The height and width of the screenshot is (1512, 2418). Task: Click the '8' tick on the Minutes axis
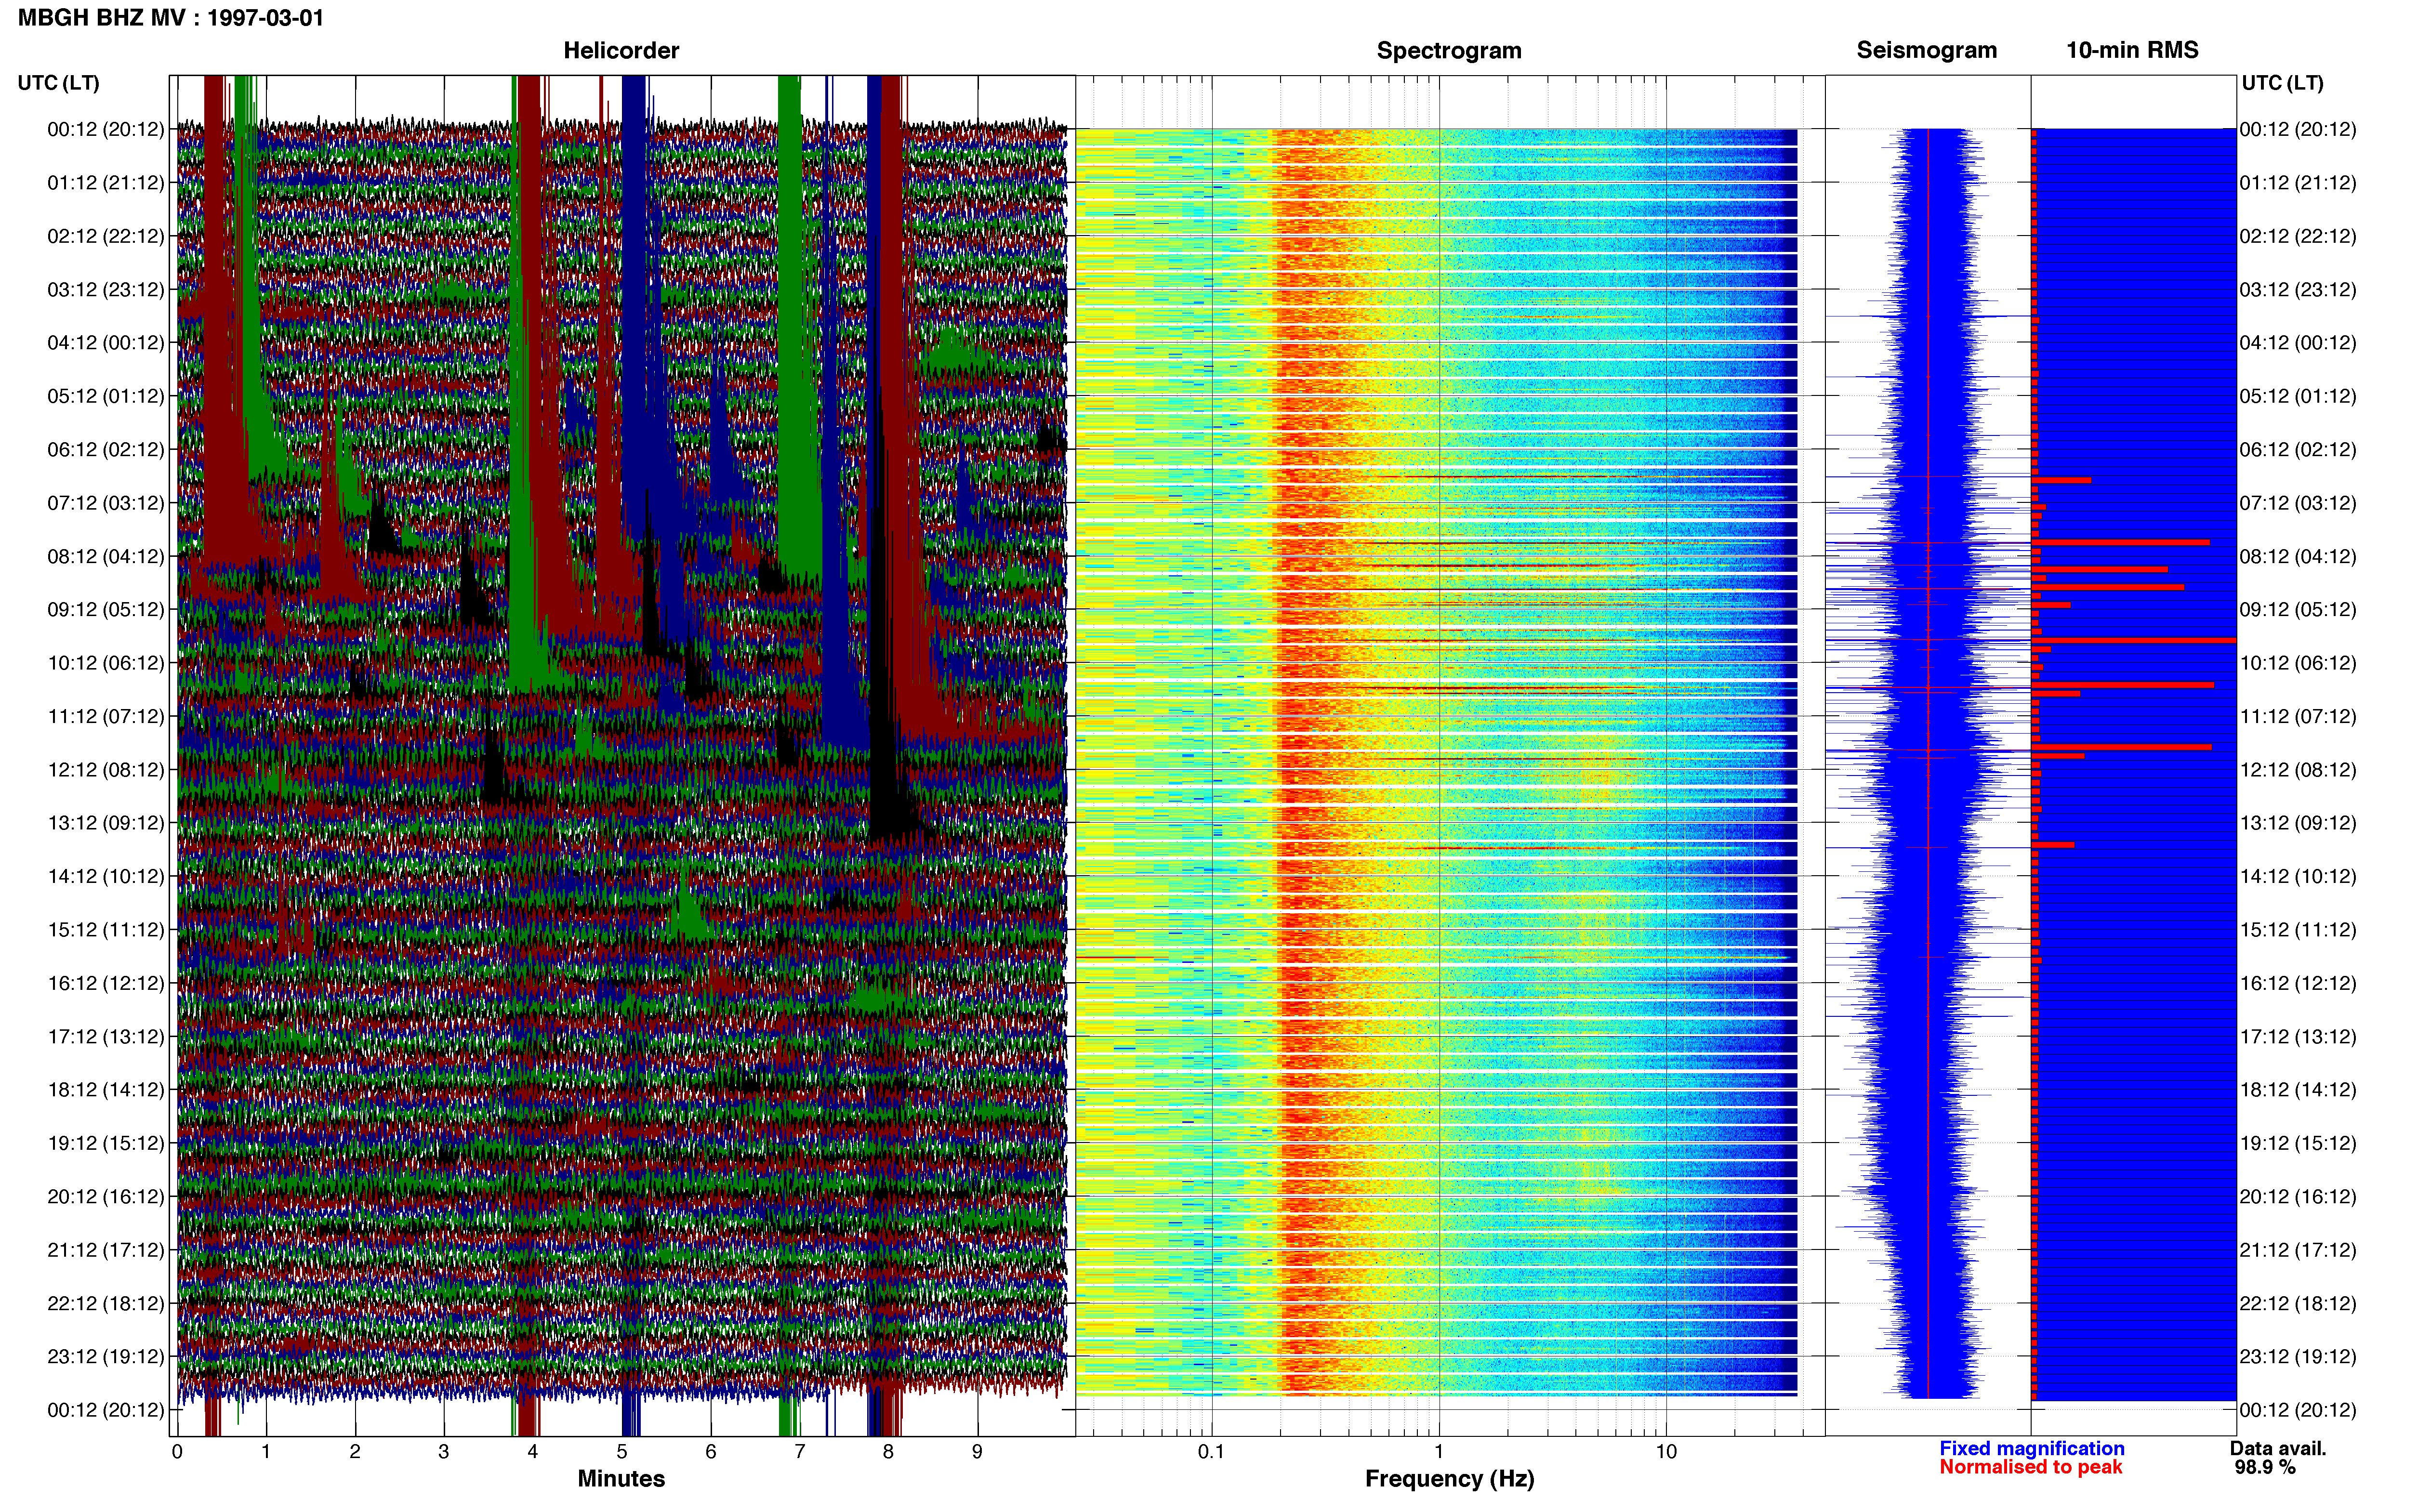point(888,1451)
